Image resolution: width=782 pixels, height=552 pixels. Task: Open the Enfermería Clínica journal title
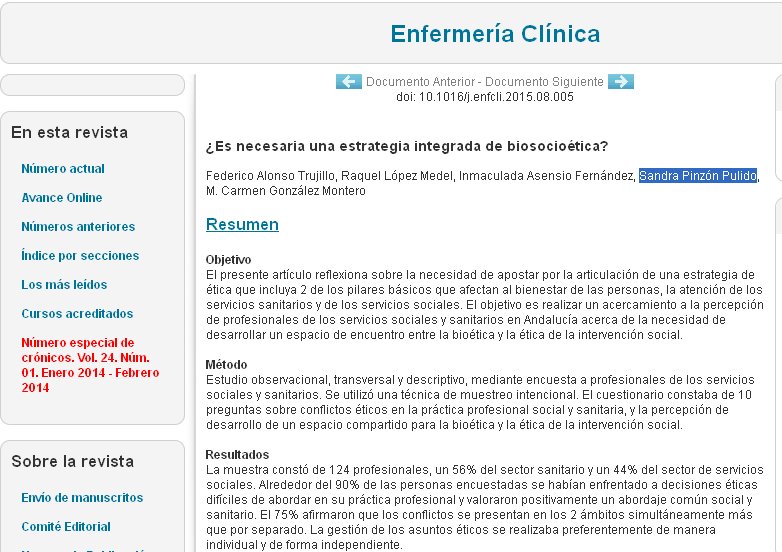tap(495, 34)
